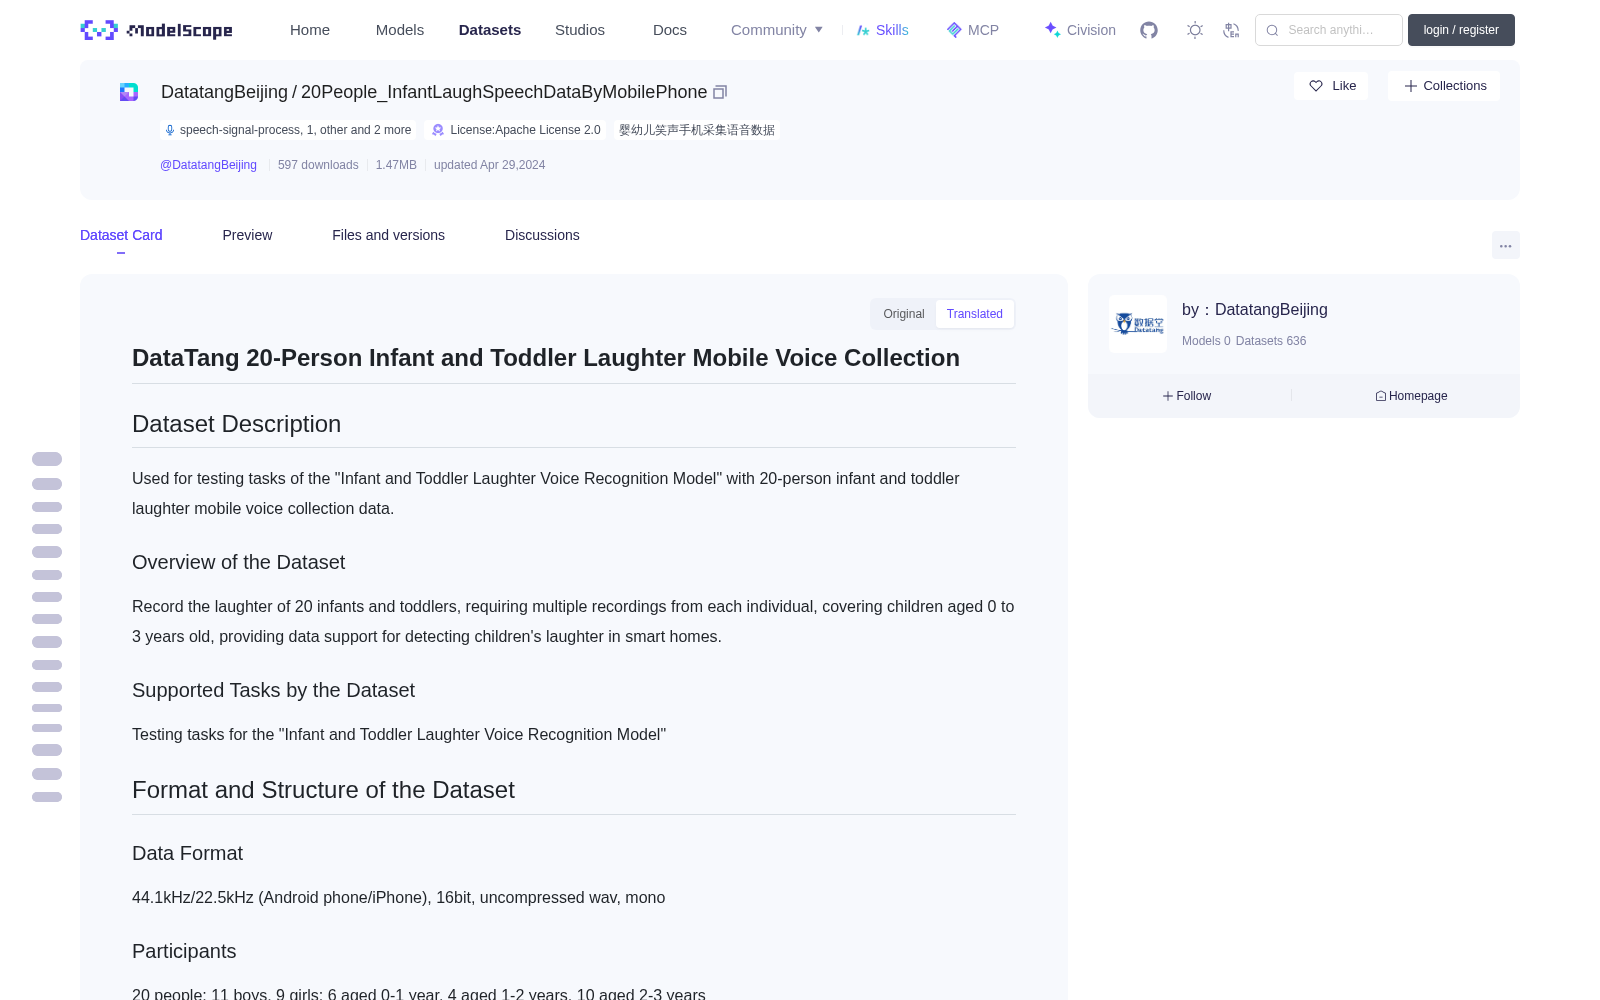Click the DatatangBeijing avatar thumbnail
Viewport: 1600px width, 1000px height.
pos(1138,324)
